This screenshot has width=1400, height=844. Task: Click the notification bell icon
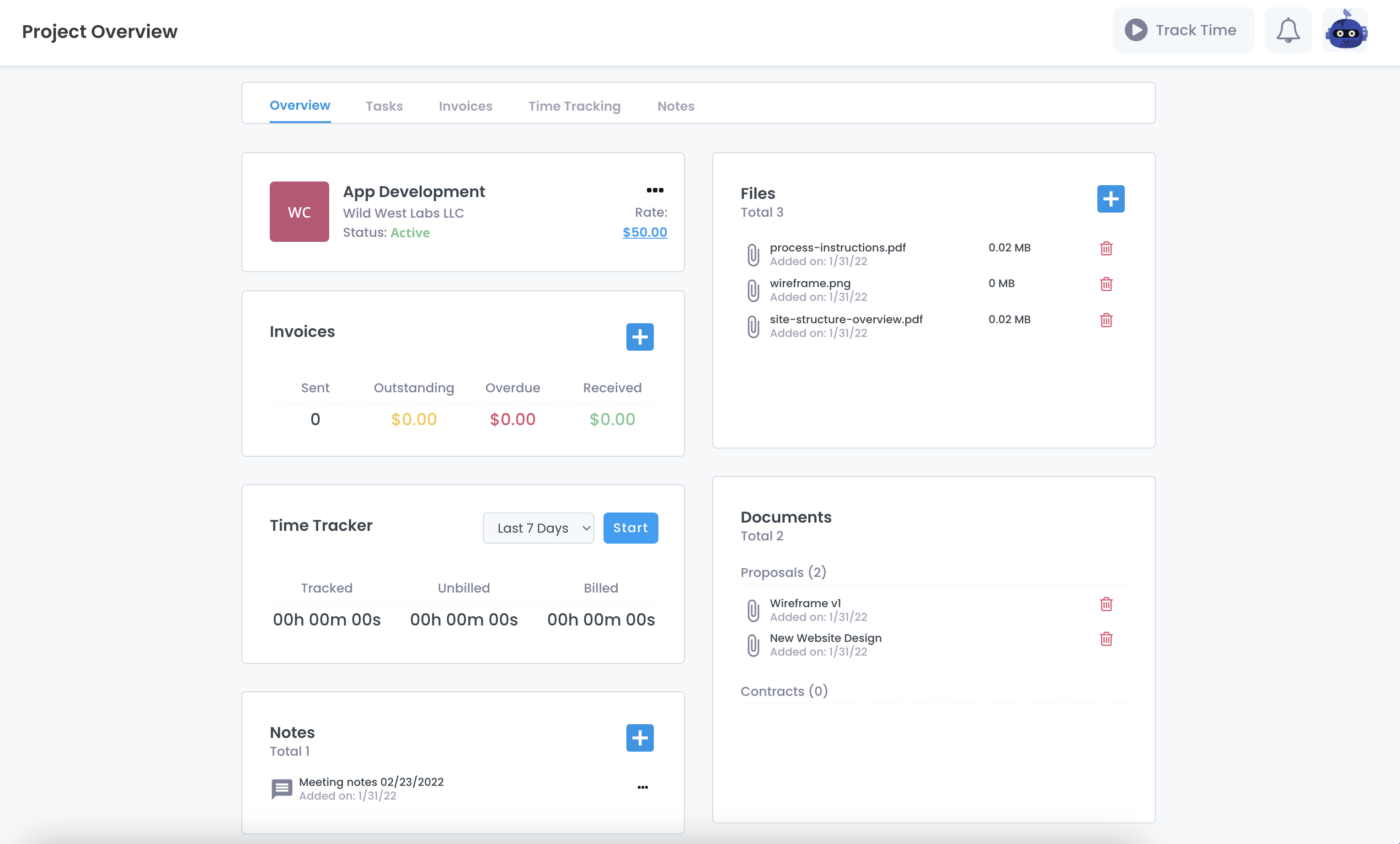[1288, 30]
